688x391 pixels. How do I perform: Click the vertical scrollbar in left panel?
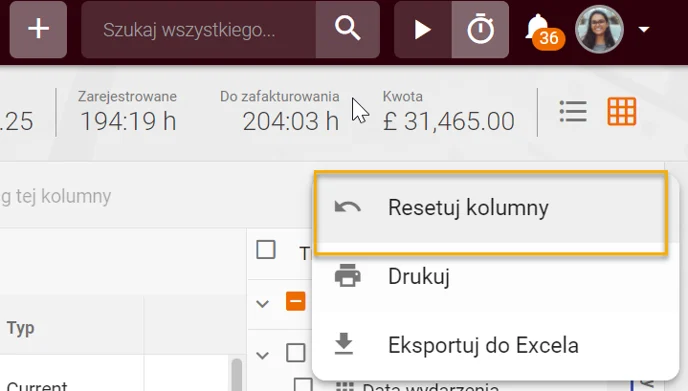[x=237, y=374]
